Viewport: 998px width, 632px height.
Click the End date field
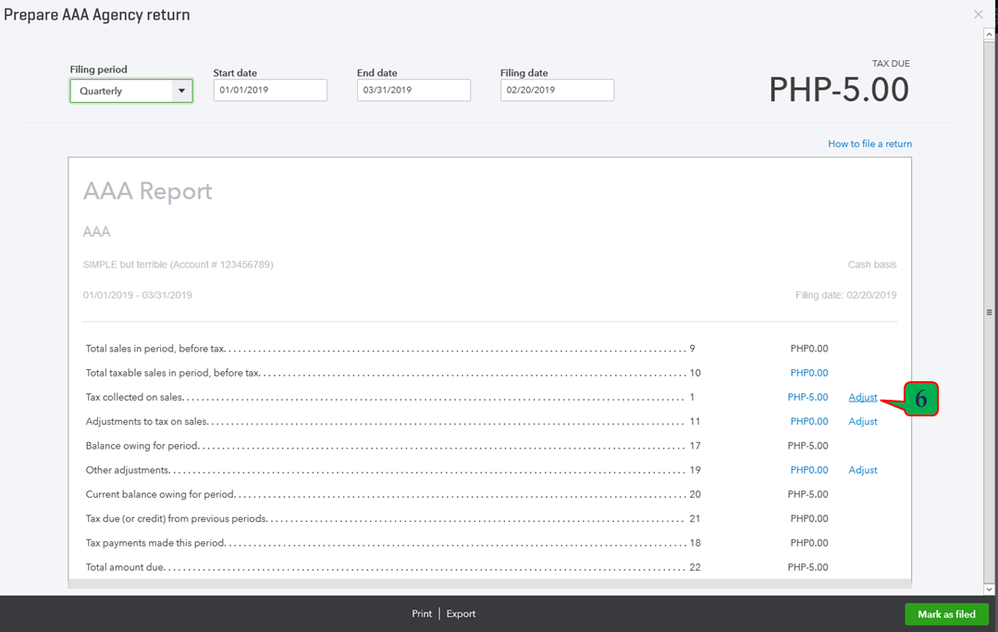[x=413, y=90]
